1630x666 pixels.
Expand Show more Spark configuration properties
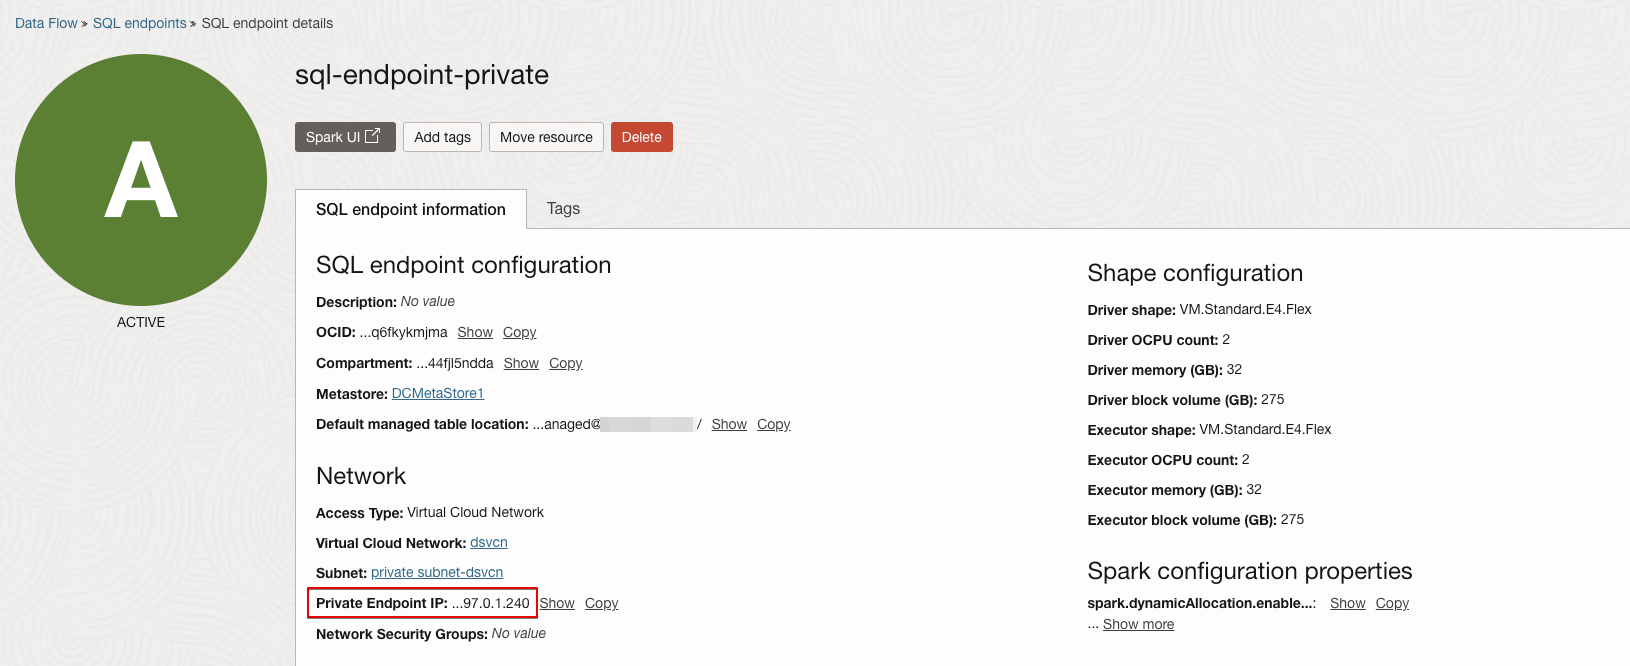click(x=1138, y=624)
